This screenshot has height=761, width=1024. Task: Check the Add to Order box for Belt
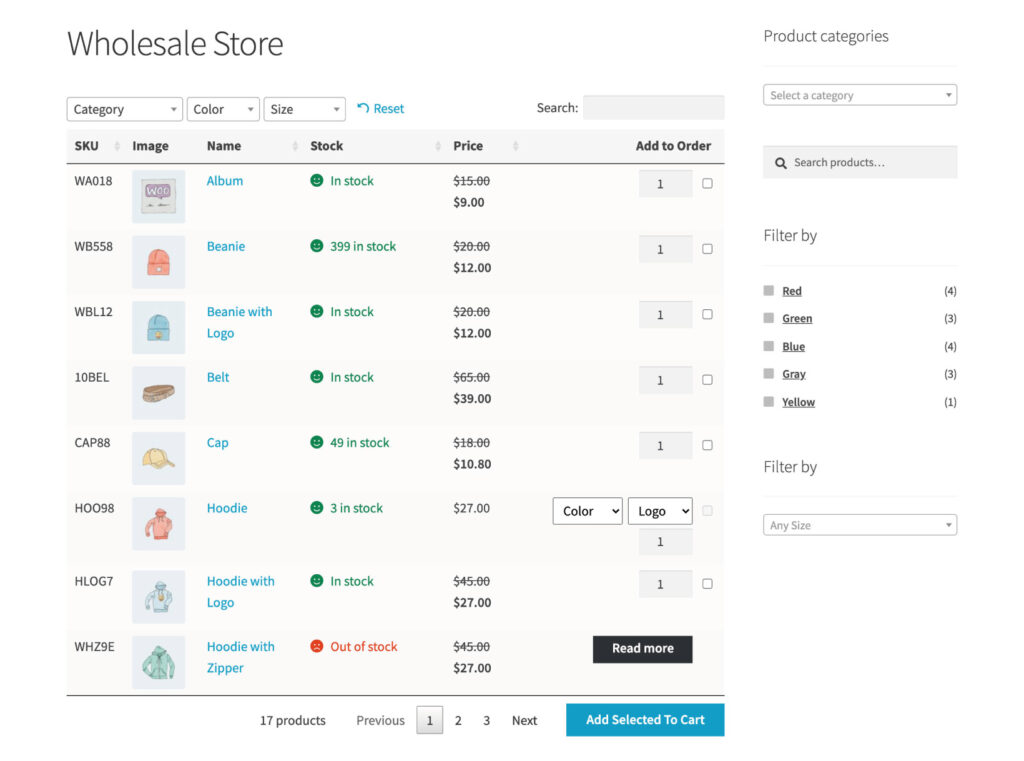[707, 380]
